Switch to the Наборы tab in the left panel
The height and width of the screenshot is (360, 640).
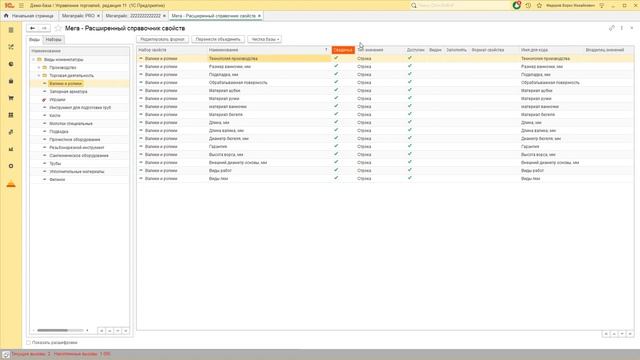[53, 40]
